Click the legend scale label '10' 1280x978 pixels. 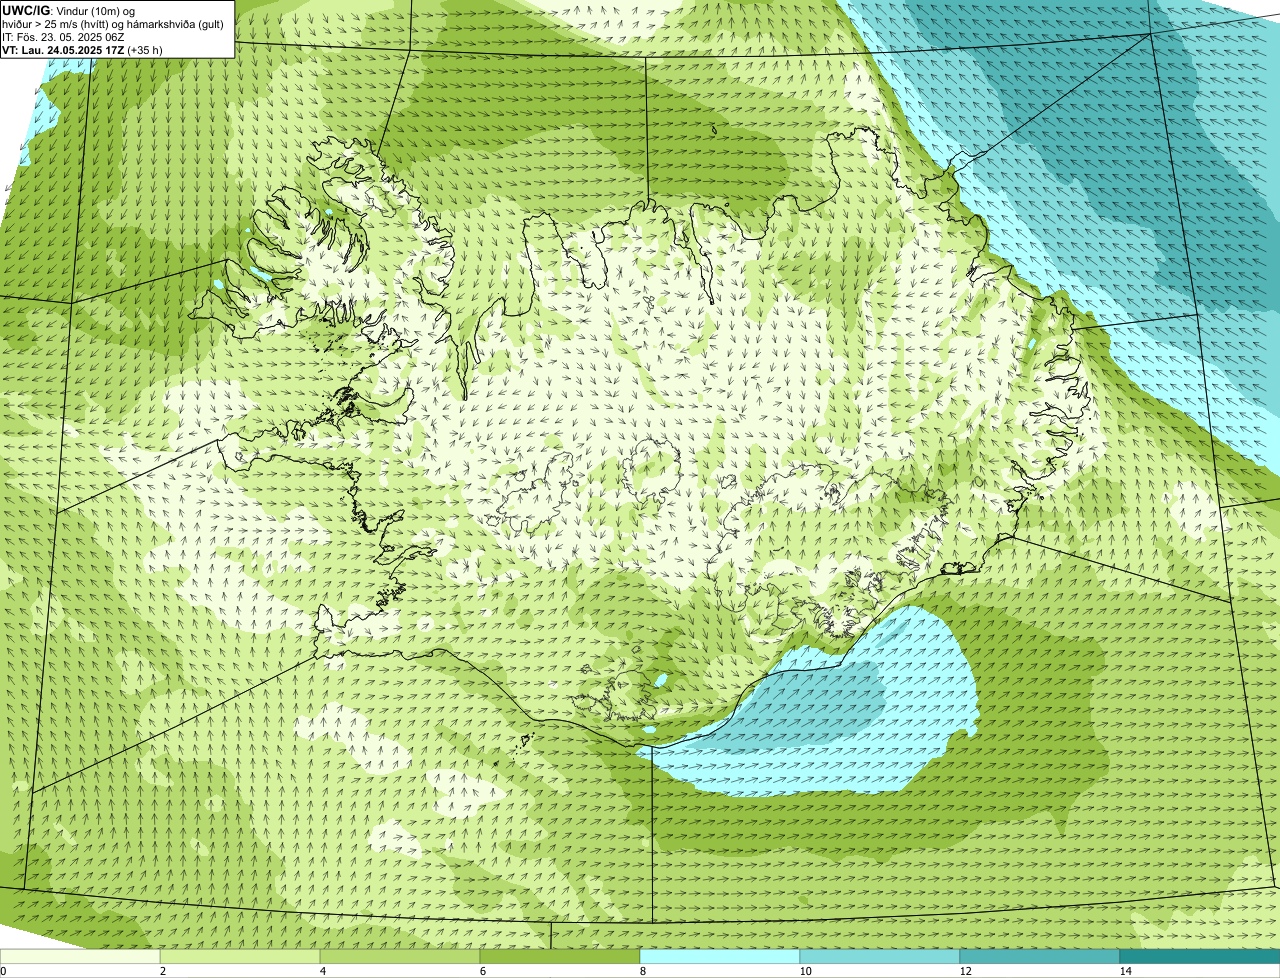point(805,971)
